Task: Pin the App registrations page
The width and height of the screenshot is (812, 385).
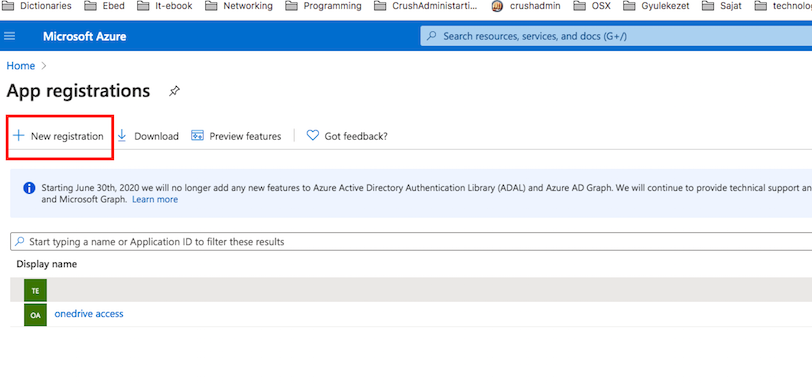Action: click(x=175, y=92)
